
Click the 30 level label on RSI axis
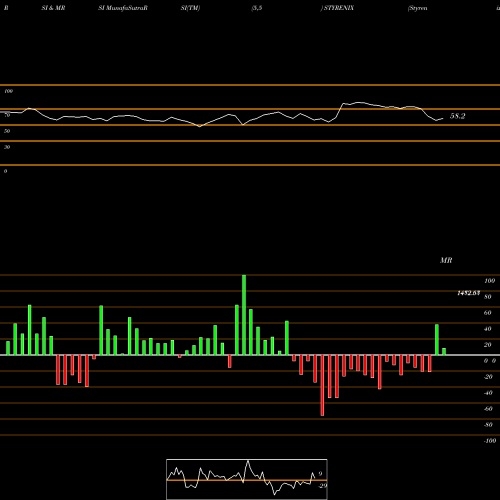pyautogui.click(x=7, y=147)
